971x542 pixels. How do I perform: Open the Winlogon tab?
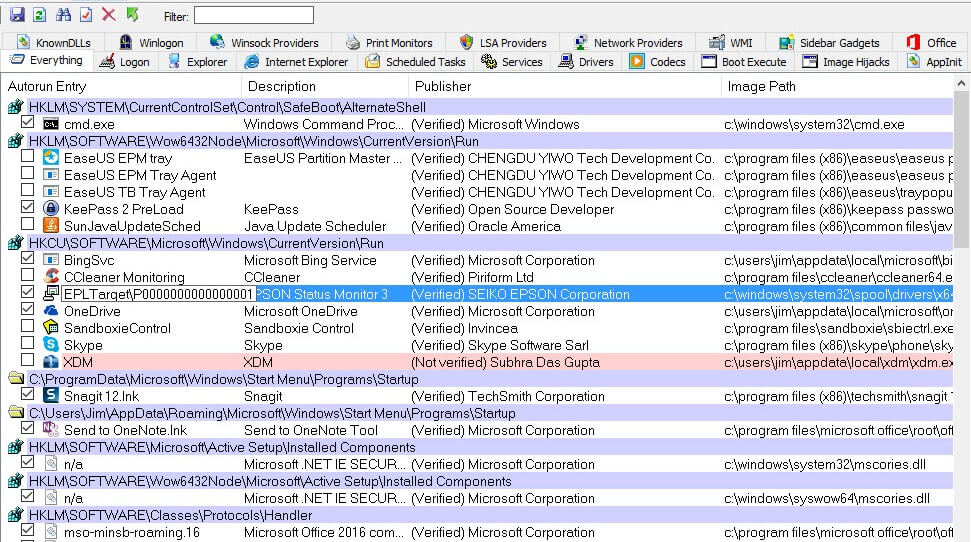[x=152, y=43]
